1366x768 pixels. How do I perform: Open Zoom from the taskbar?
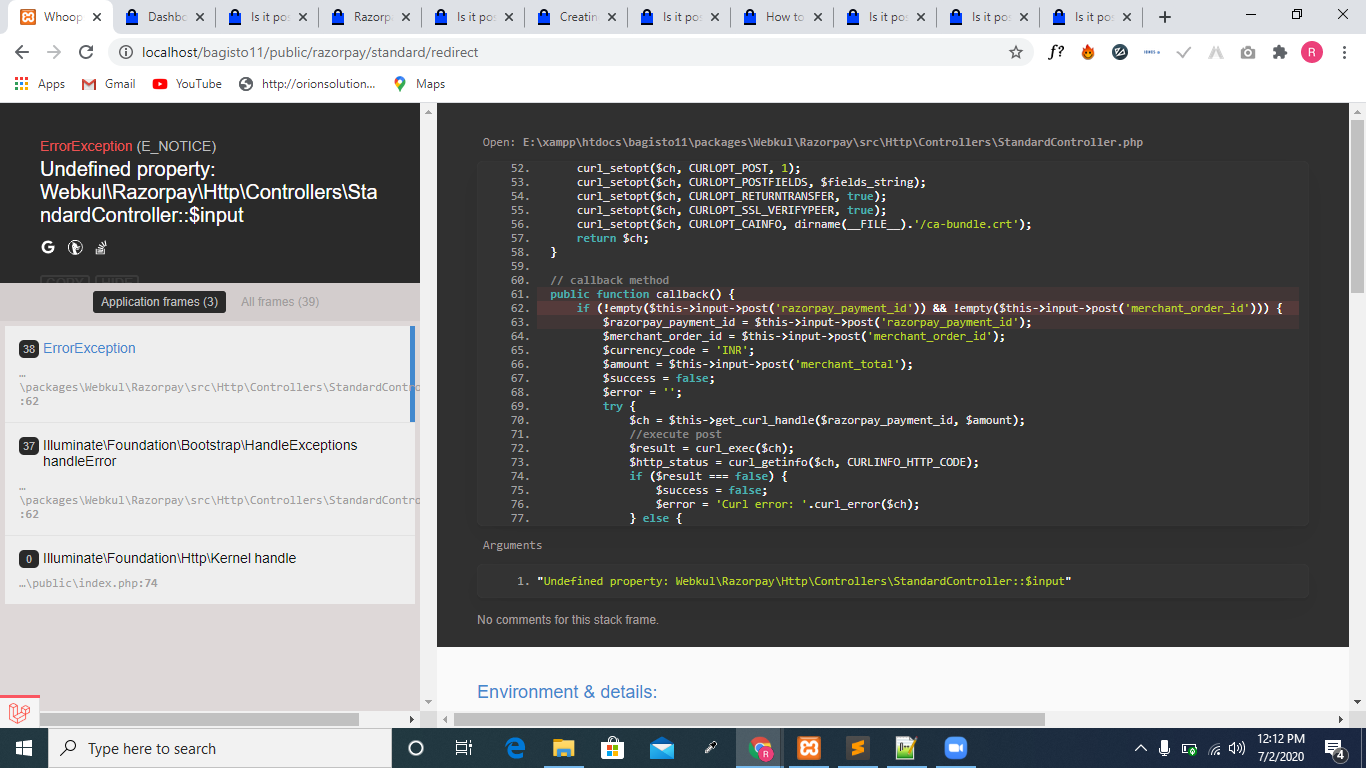tap(956, 748)
